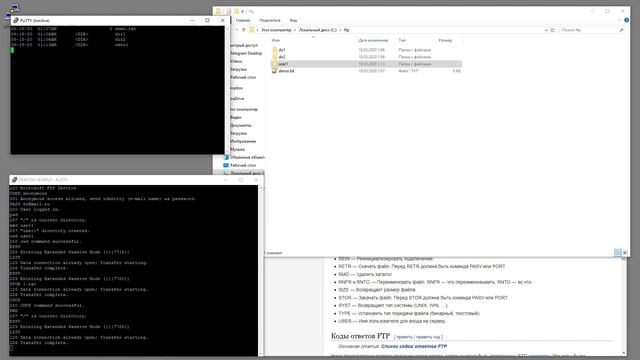Click the Рабочий стол icon under Этот компьютер
Viewport: 640px width, 360px height.
tap(226, 165)
